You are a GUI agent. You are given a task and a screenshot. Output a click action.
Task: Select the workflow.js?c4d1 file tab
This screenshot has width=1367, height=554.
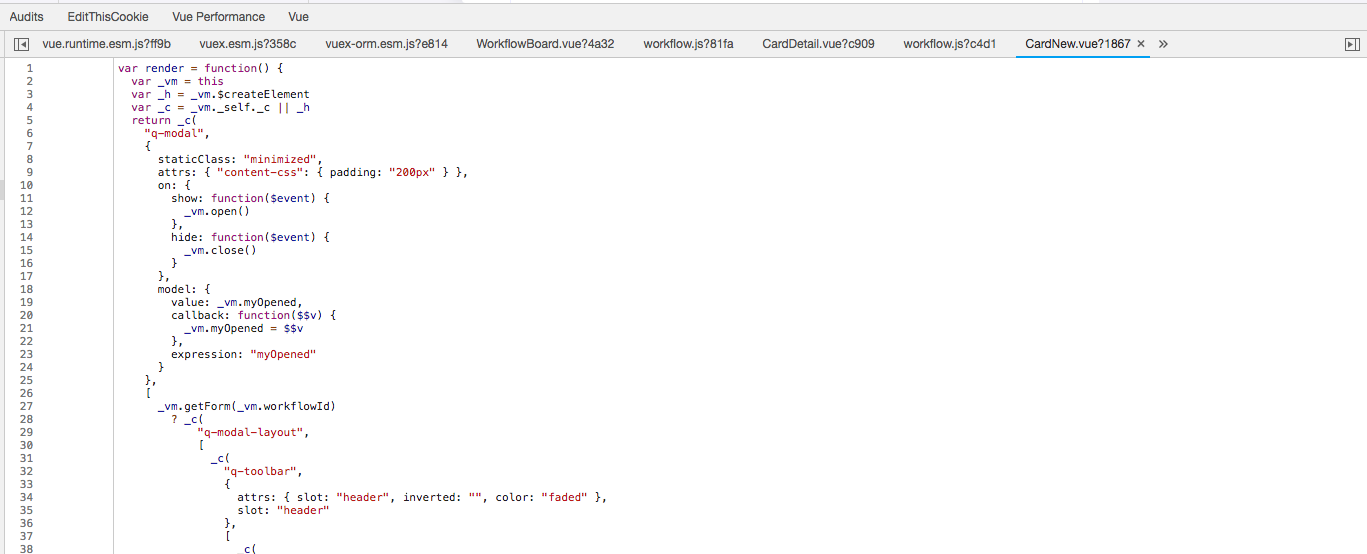[x=950, y=44]
